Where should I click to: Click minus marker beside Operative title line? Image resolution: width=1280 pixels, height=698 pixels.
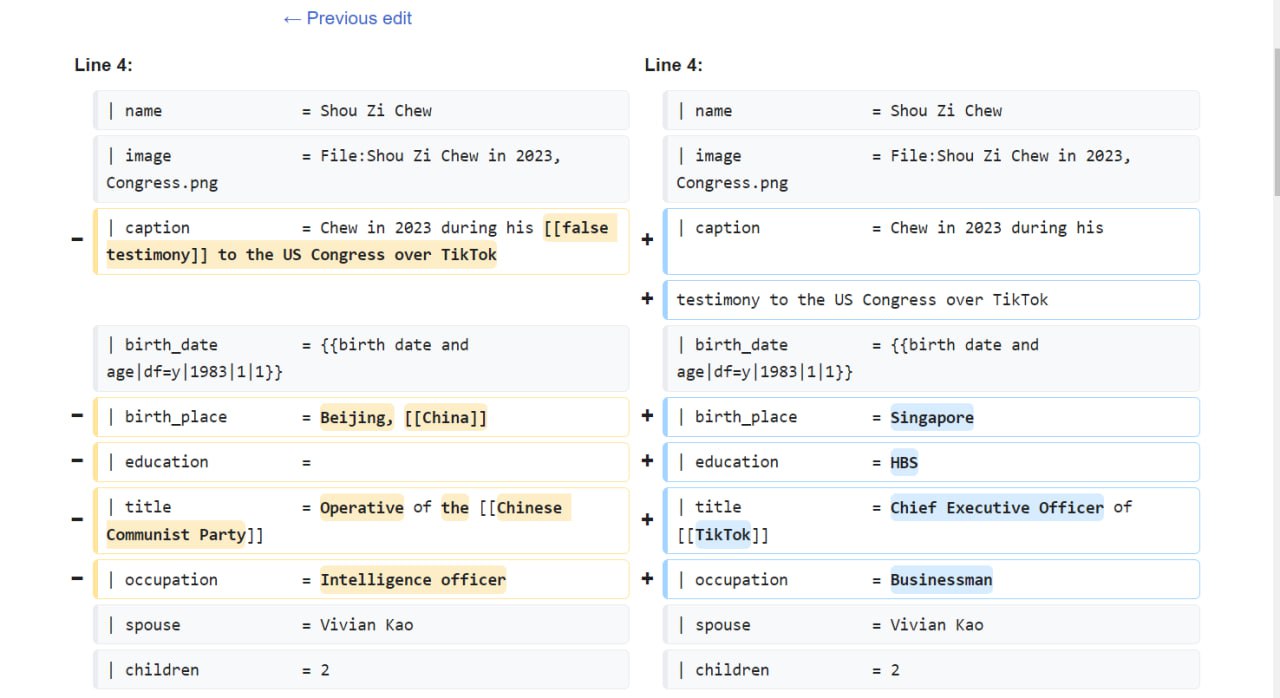[77, 519]
